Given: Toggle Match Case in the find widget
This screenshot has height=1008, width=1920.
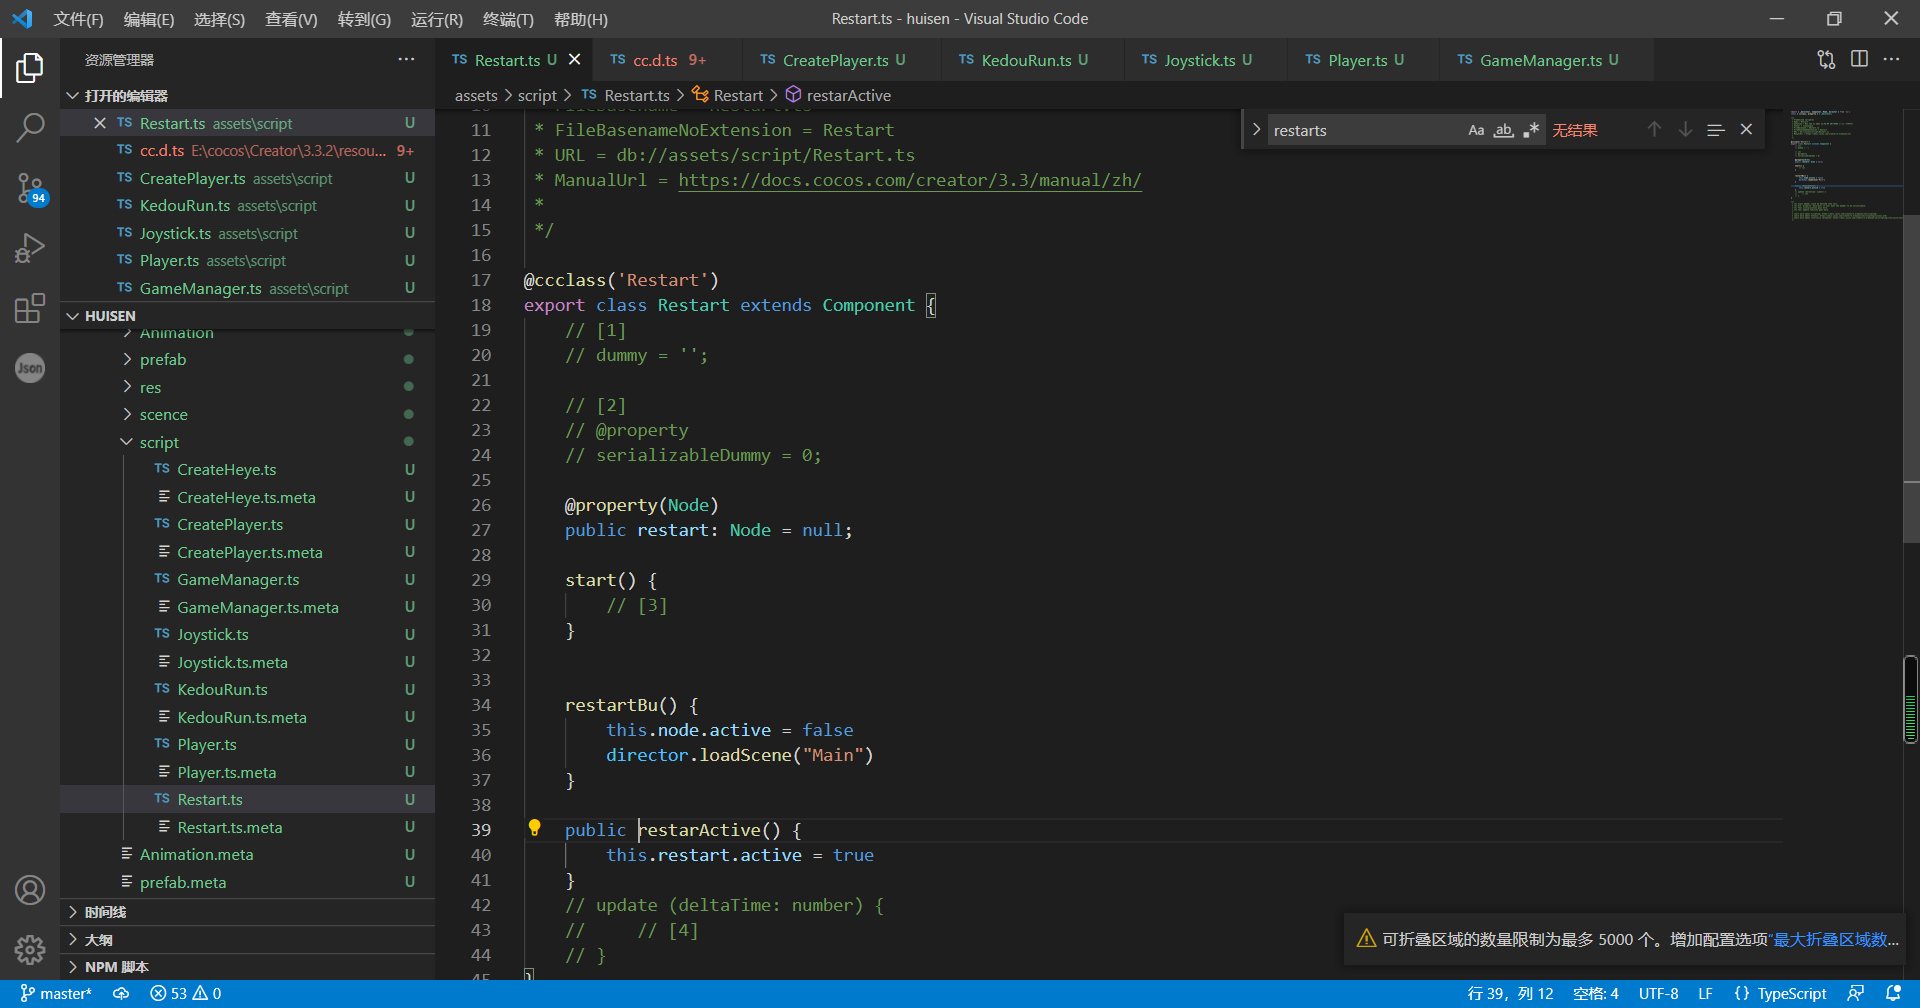Looking at the screenshot, I should click(x=1476, y=130).
